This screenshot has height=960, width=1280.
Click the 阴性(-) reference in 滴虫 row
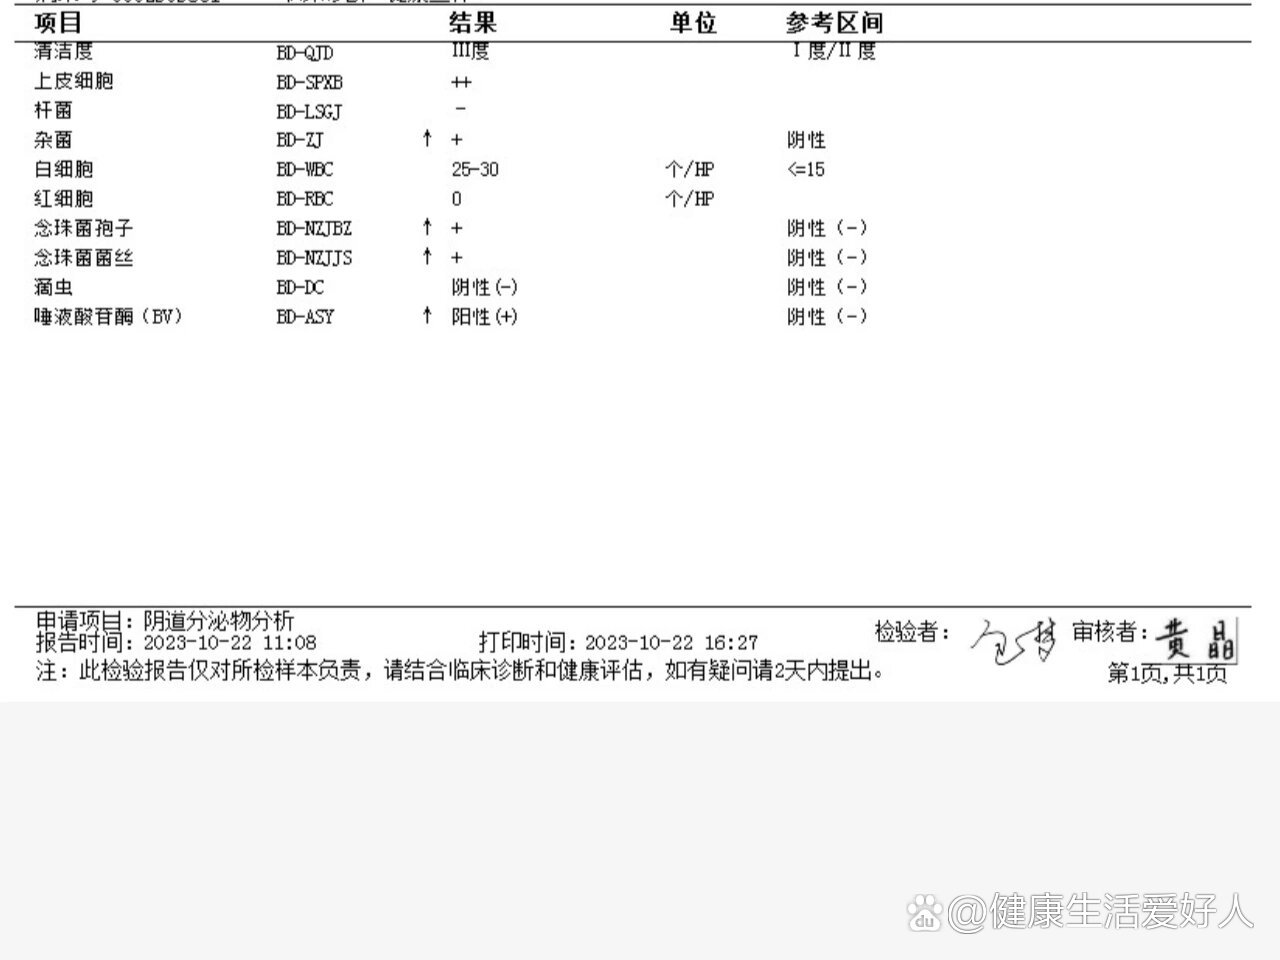827,287
